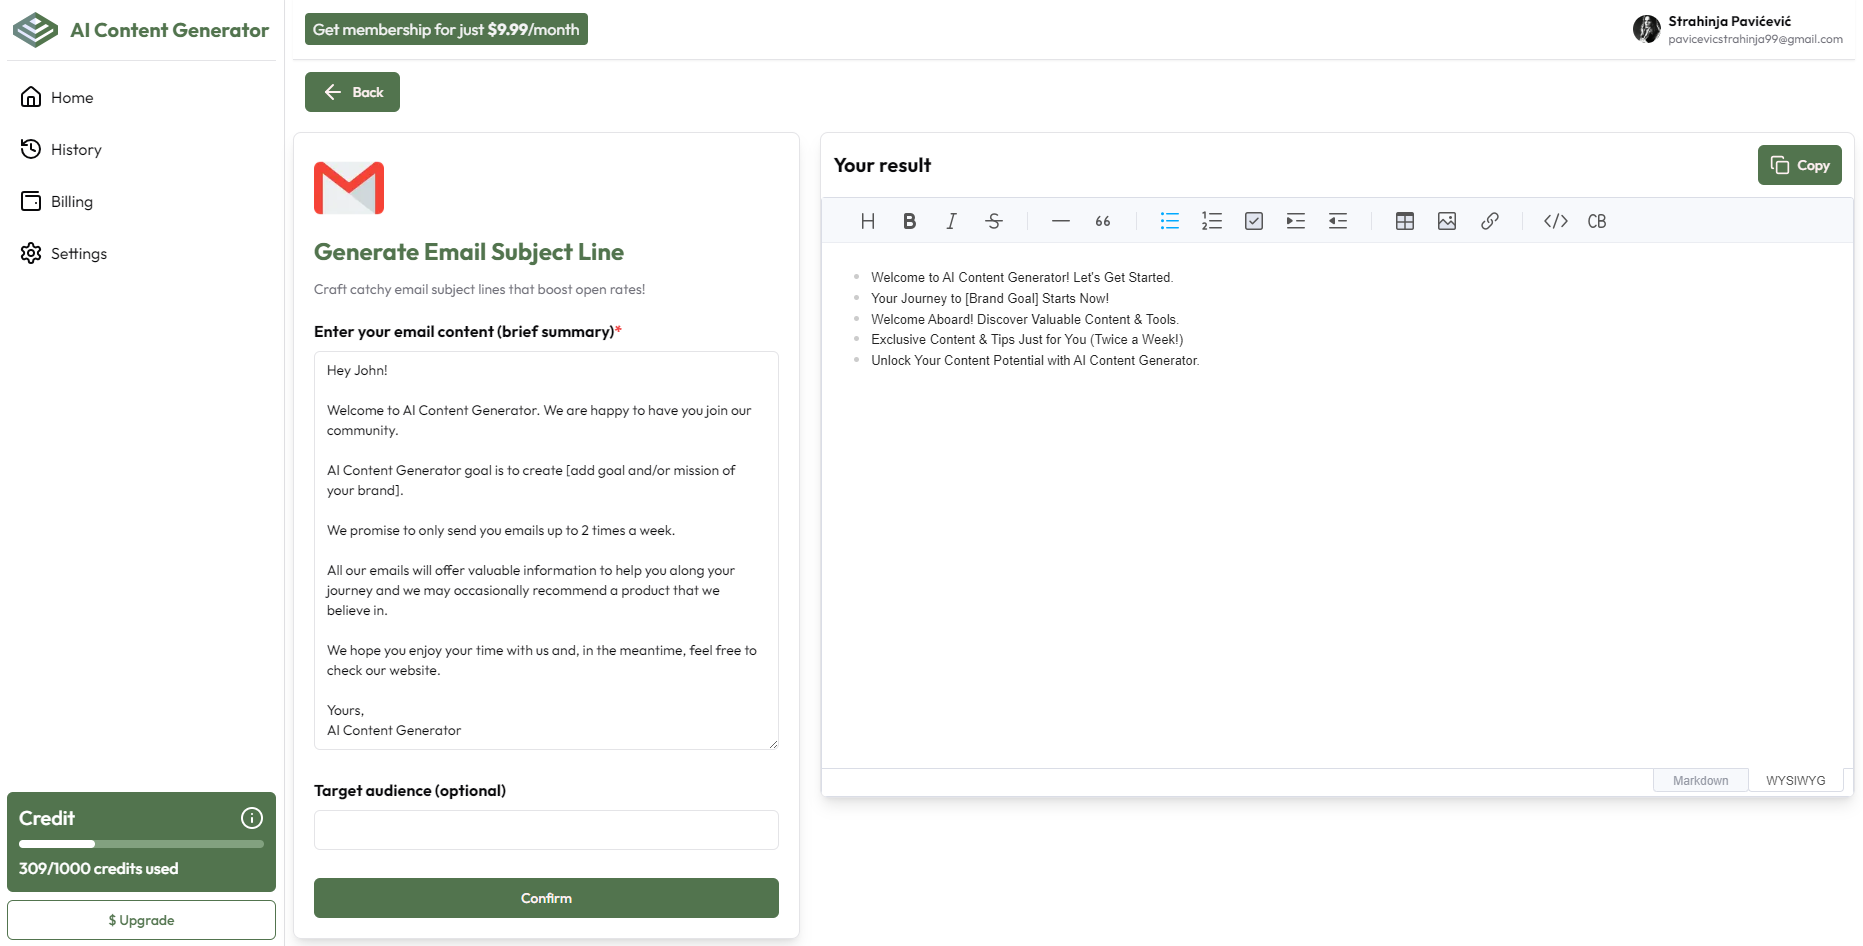1863x946 pixels.
Task: Click the "309/1000 credits used" text
Action: (x=99, y=868)
